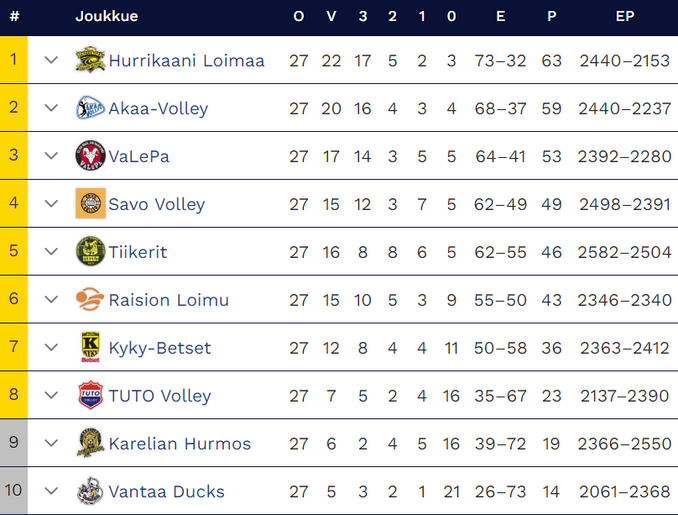This screenshot has height=515, width=678.
Task: Sort table by the EP column header
Action: [624, 16]
